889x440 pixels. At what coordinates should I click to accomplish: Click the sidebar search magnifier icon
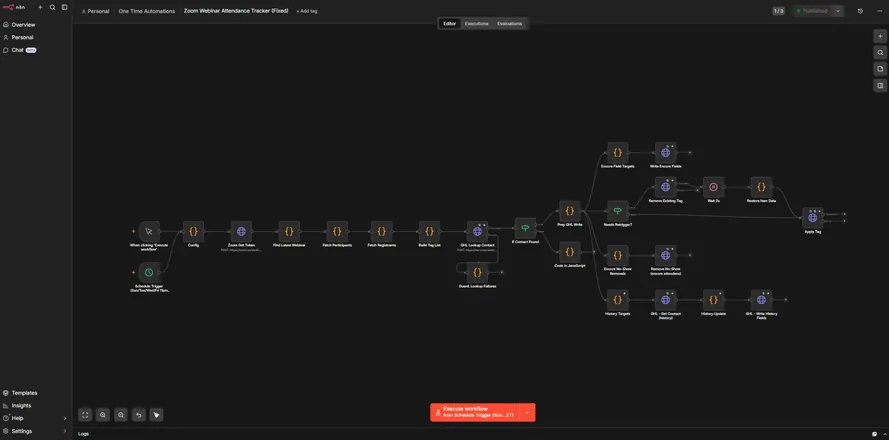coord(52,7)
